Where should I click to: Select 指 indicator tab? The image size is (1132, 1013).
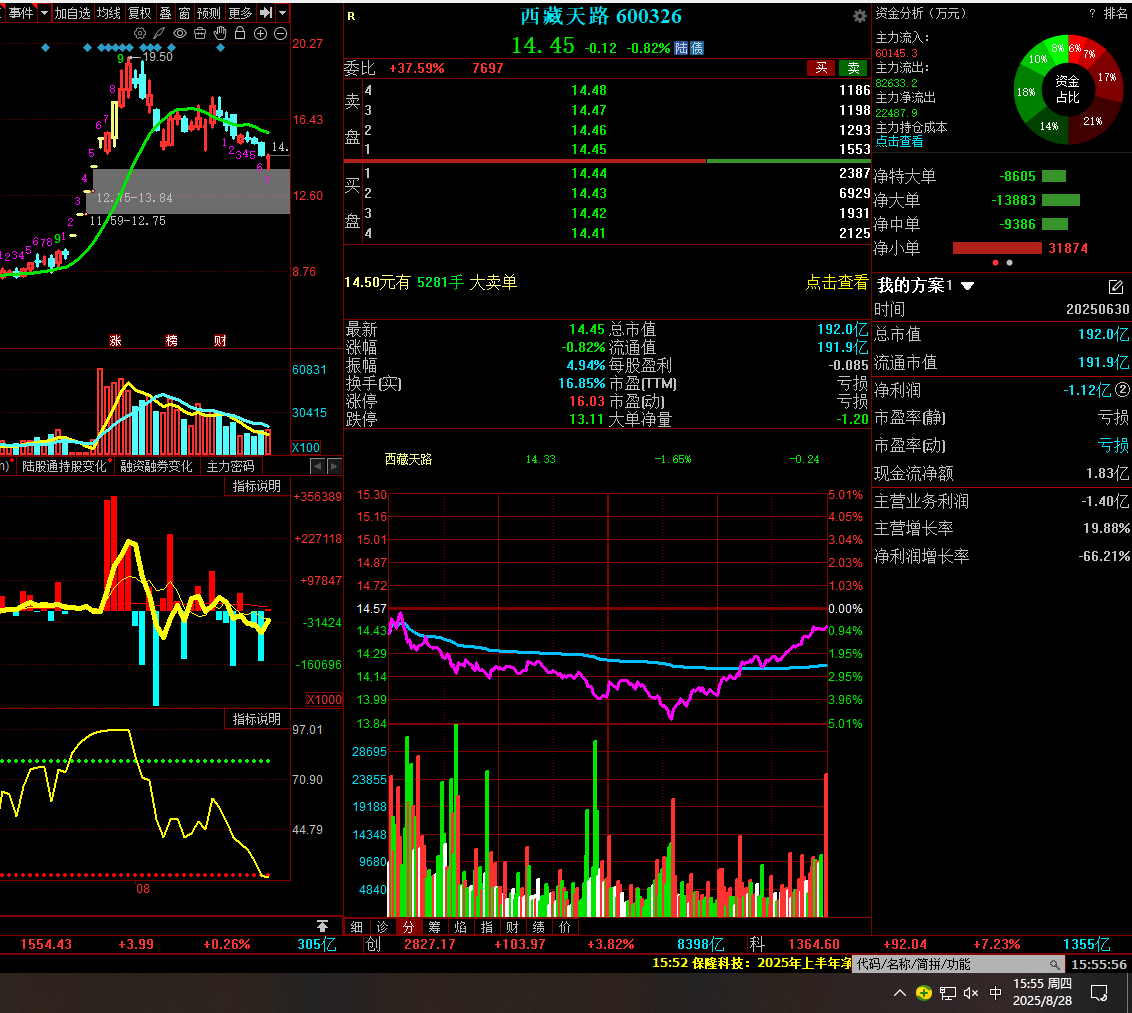(487, 927)
